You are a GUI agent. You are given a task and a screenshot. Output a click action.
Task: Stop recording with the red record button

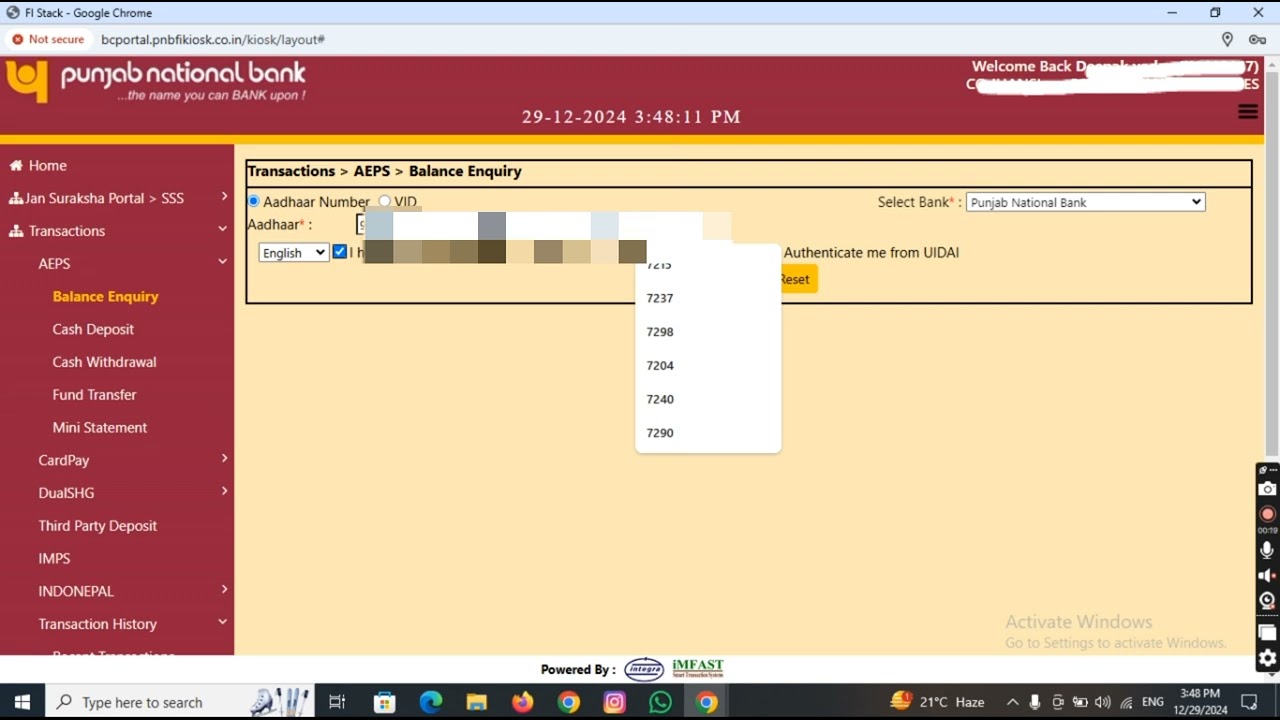pyautogui.click(x=1267, y=514)
